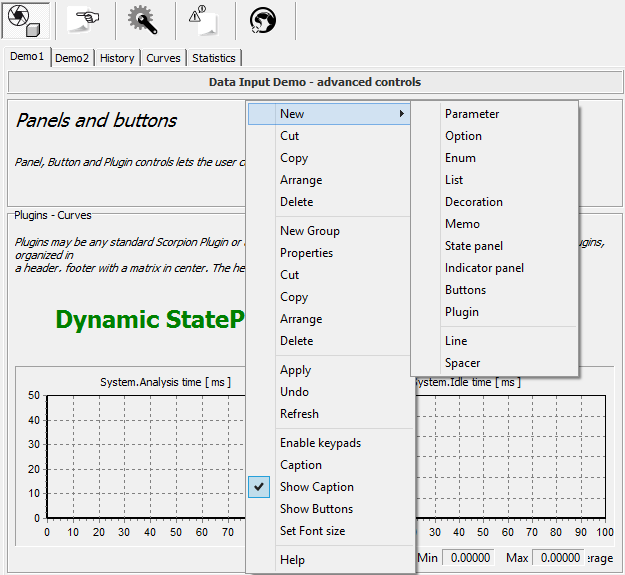Select State panel in the submenu
The width and height of the screenshot is (625, 575).
[474, 246]
